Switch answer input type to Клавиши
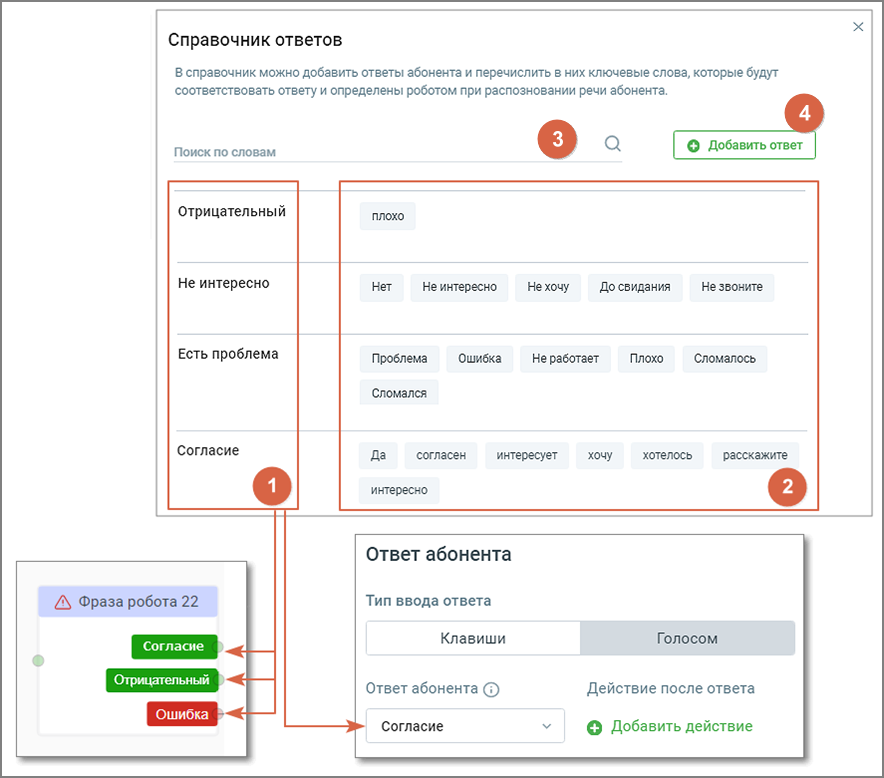884x778 pixels. click(x=473, y=638)
